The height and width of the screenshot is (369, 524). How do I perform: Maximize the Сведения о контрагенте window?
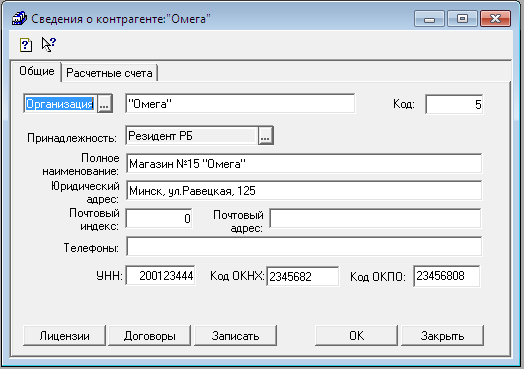coord(462,19)
